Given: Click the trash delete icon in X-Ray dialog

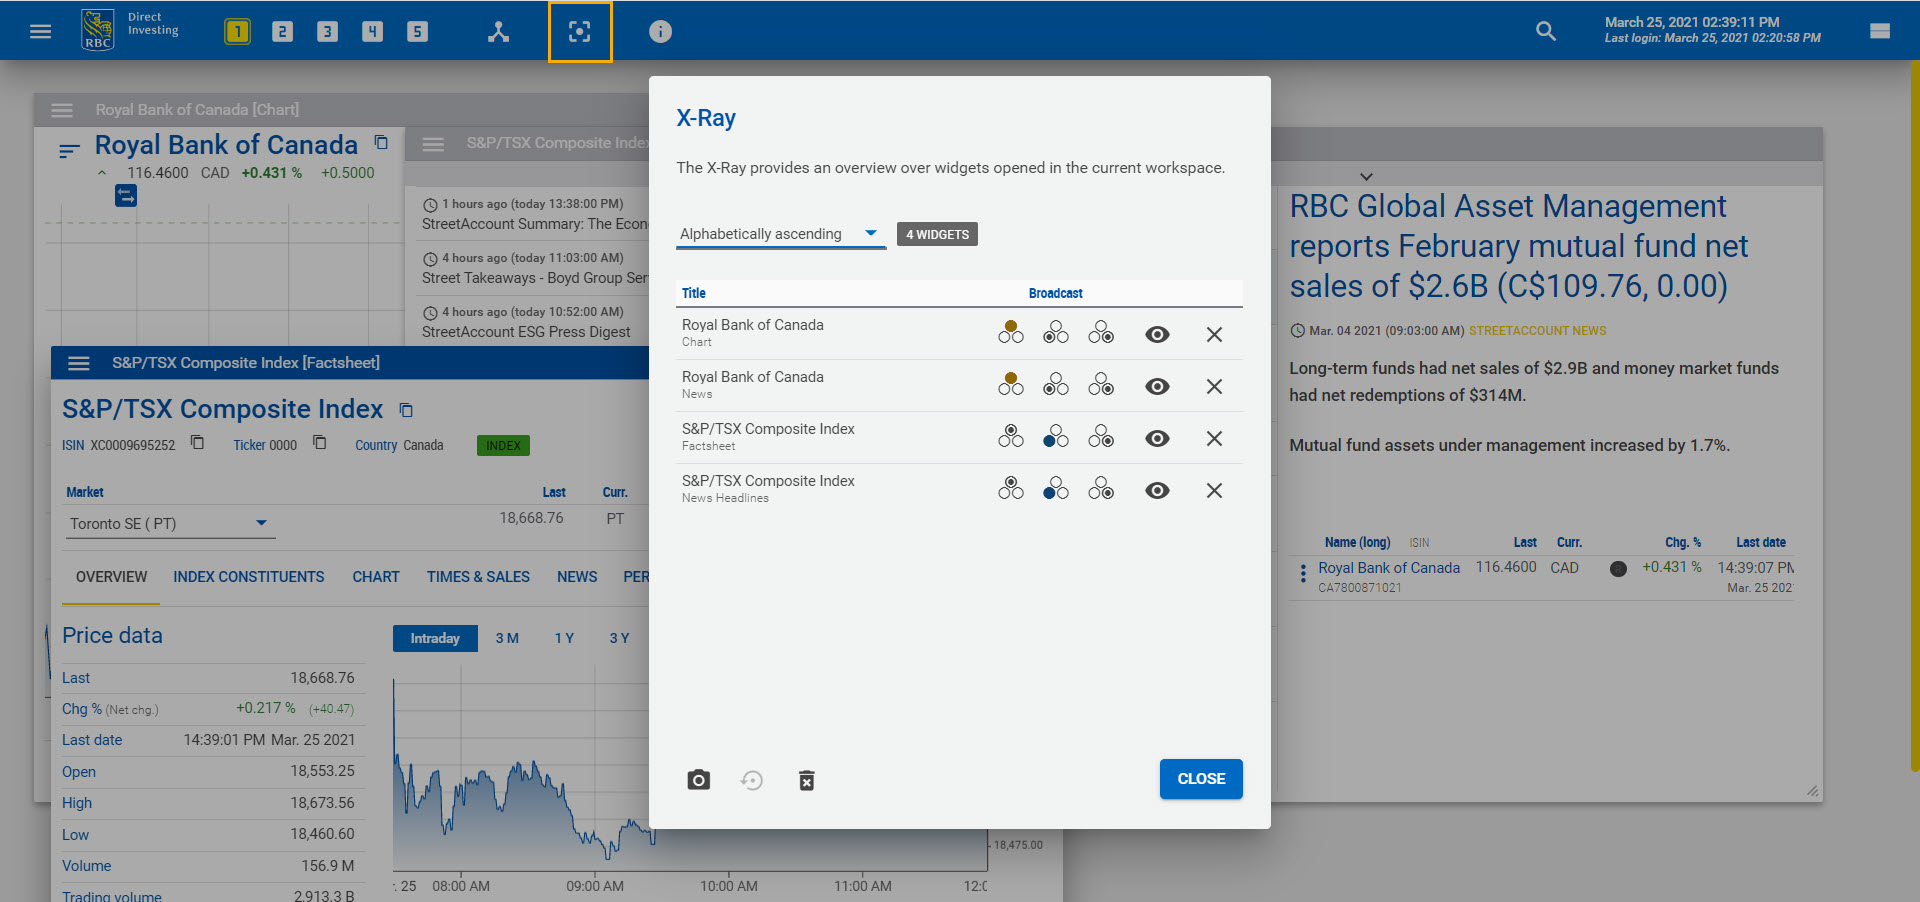Looking at the screenshot, I should [x=806, y=780].
